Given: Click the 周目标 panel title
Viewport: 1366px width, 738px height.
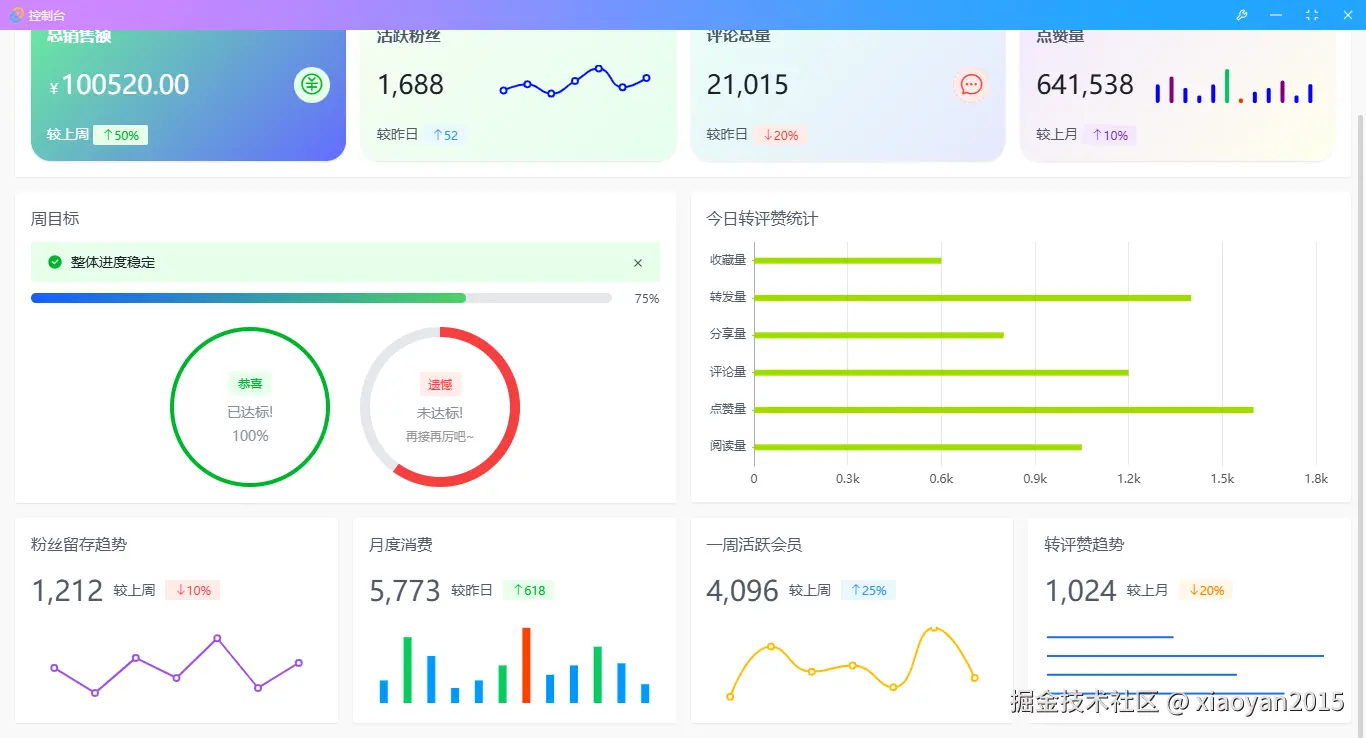Looking at the screenshot, I should pyautogui.click(x=55, y=219).
